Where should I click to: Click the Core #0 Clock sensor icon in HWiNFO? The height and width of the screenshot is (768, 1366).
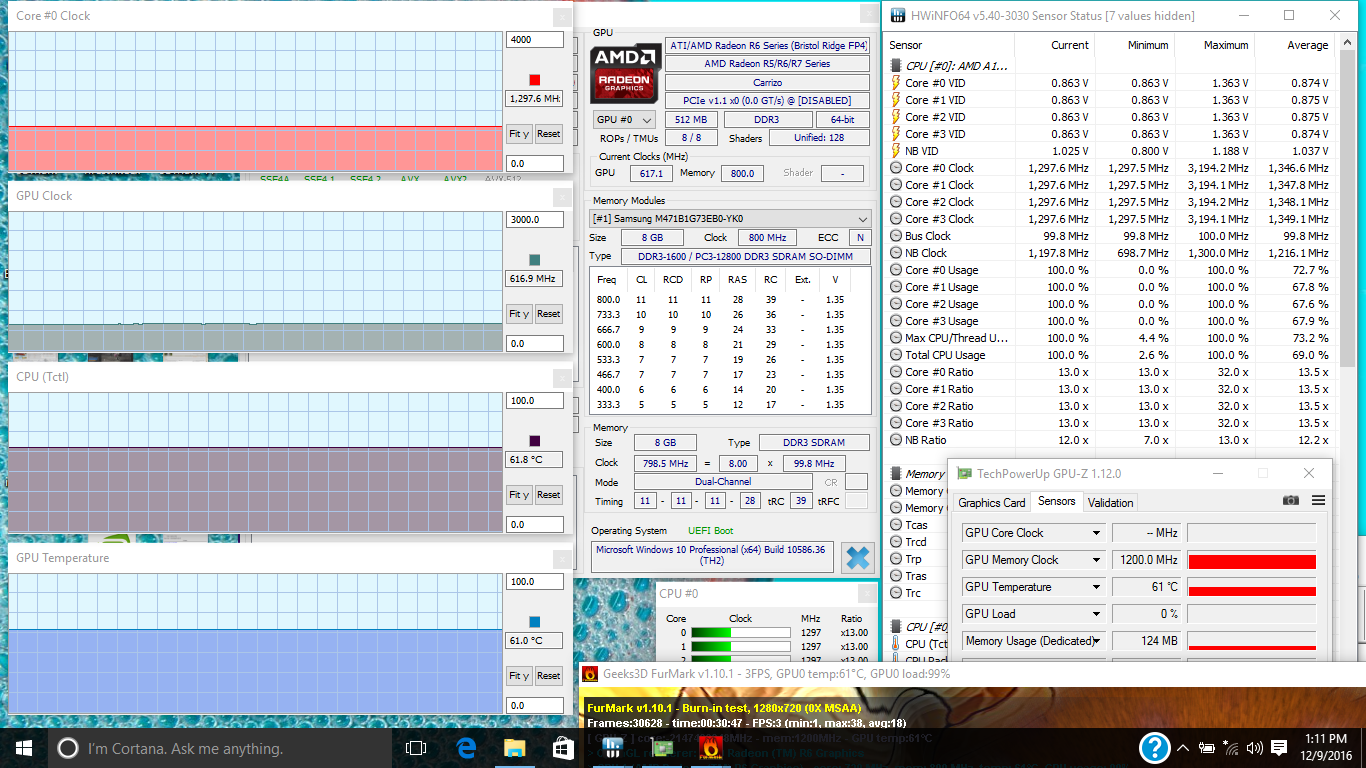pos(896,168)
